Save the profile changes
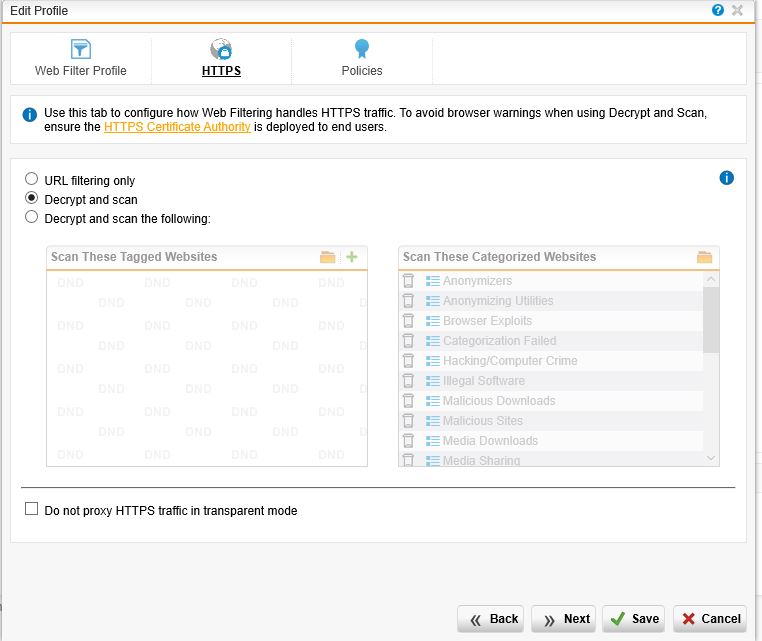 tap(634, 619)
